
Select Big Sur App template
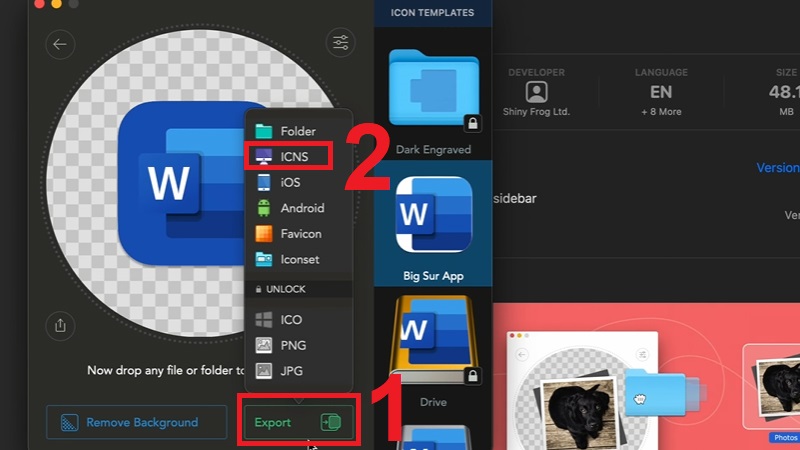[433, 223]
